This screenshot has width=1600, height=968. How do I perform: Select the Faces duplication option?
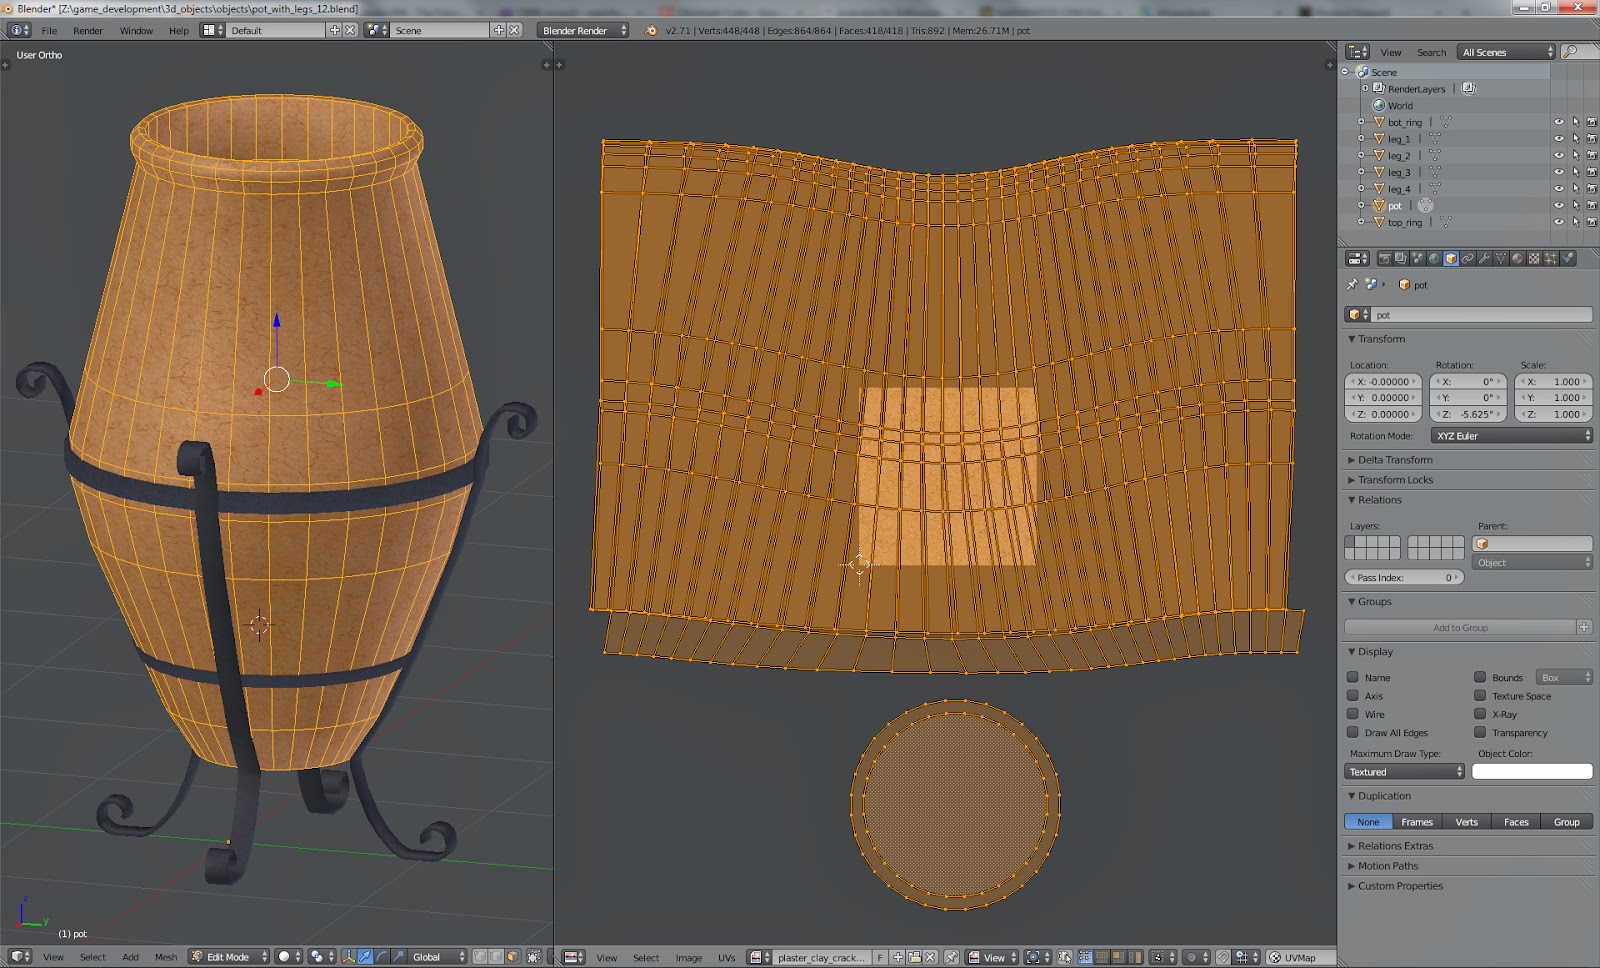click(x=1515, y=821)
